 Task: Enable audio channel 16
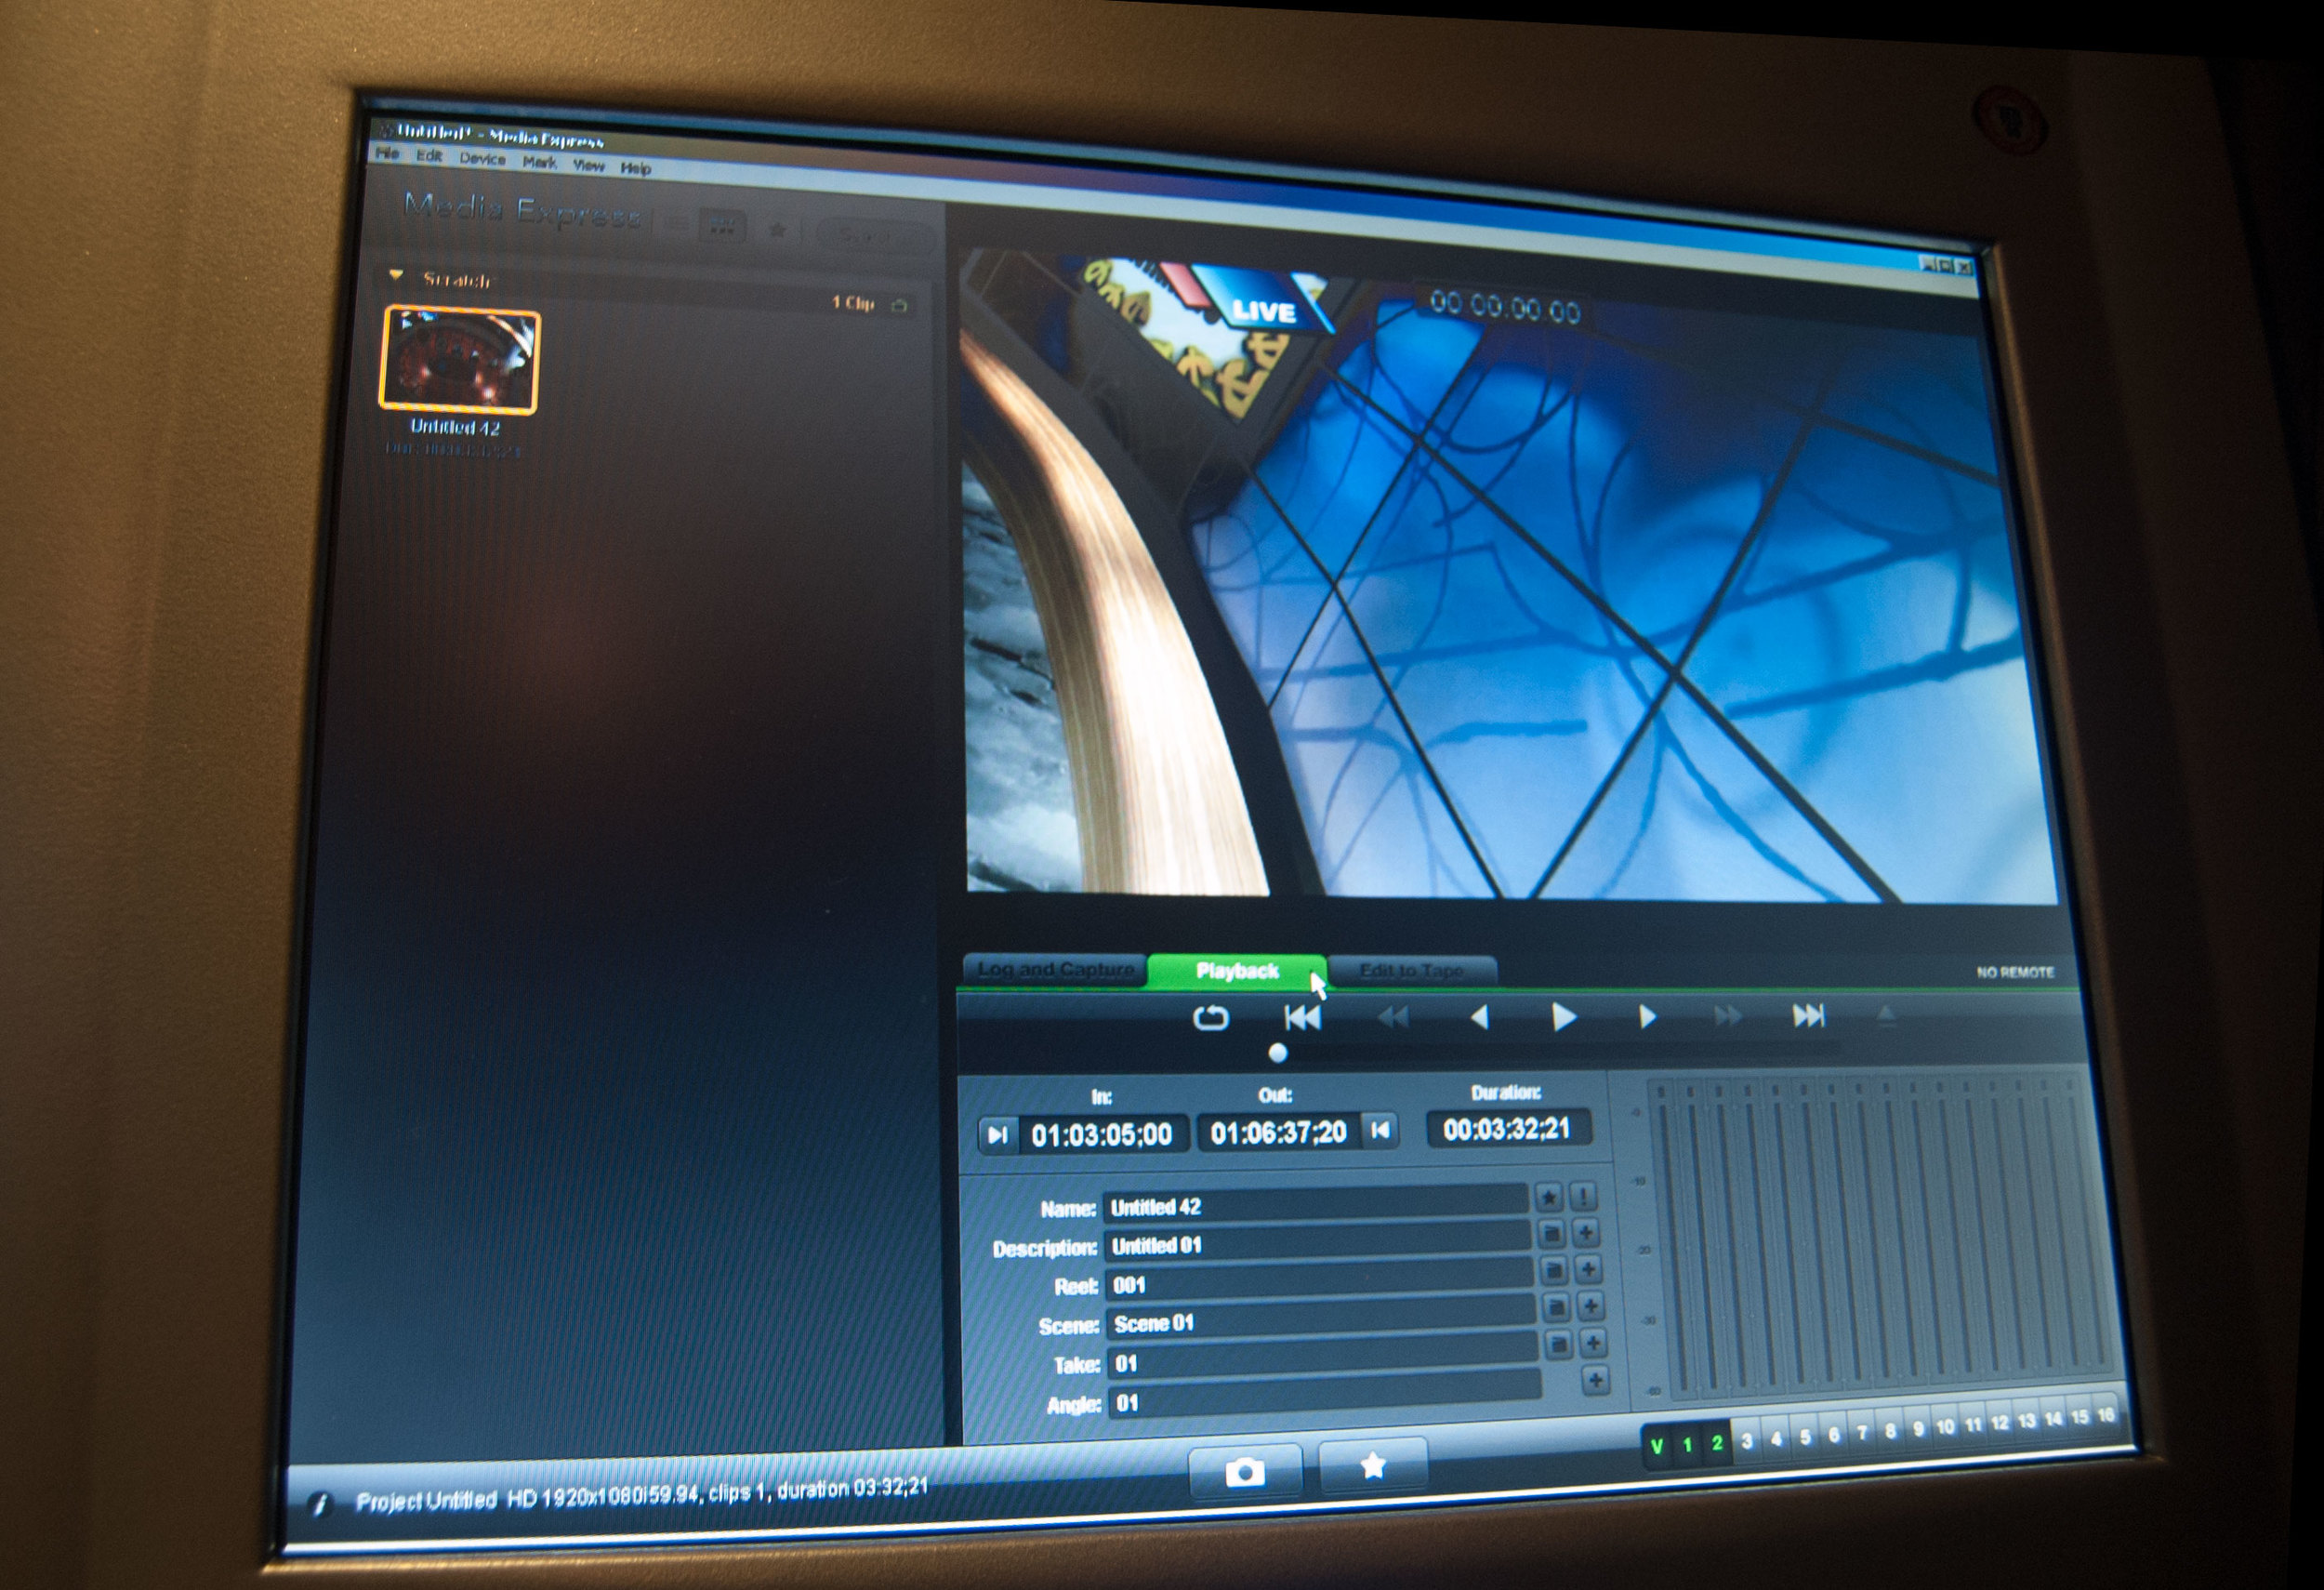2105,1416
